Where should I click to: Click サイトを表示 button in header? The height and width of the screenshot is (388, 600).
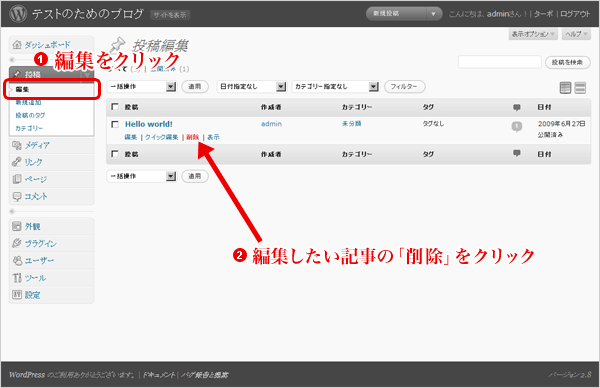pos(170,15)
